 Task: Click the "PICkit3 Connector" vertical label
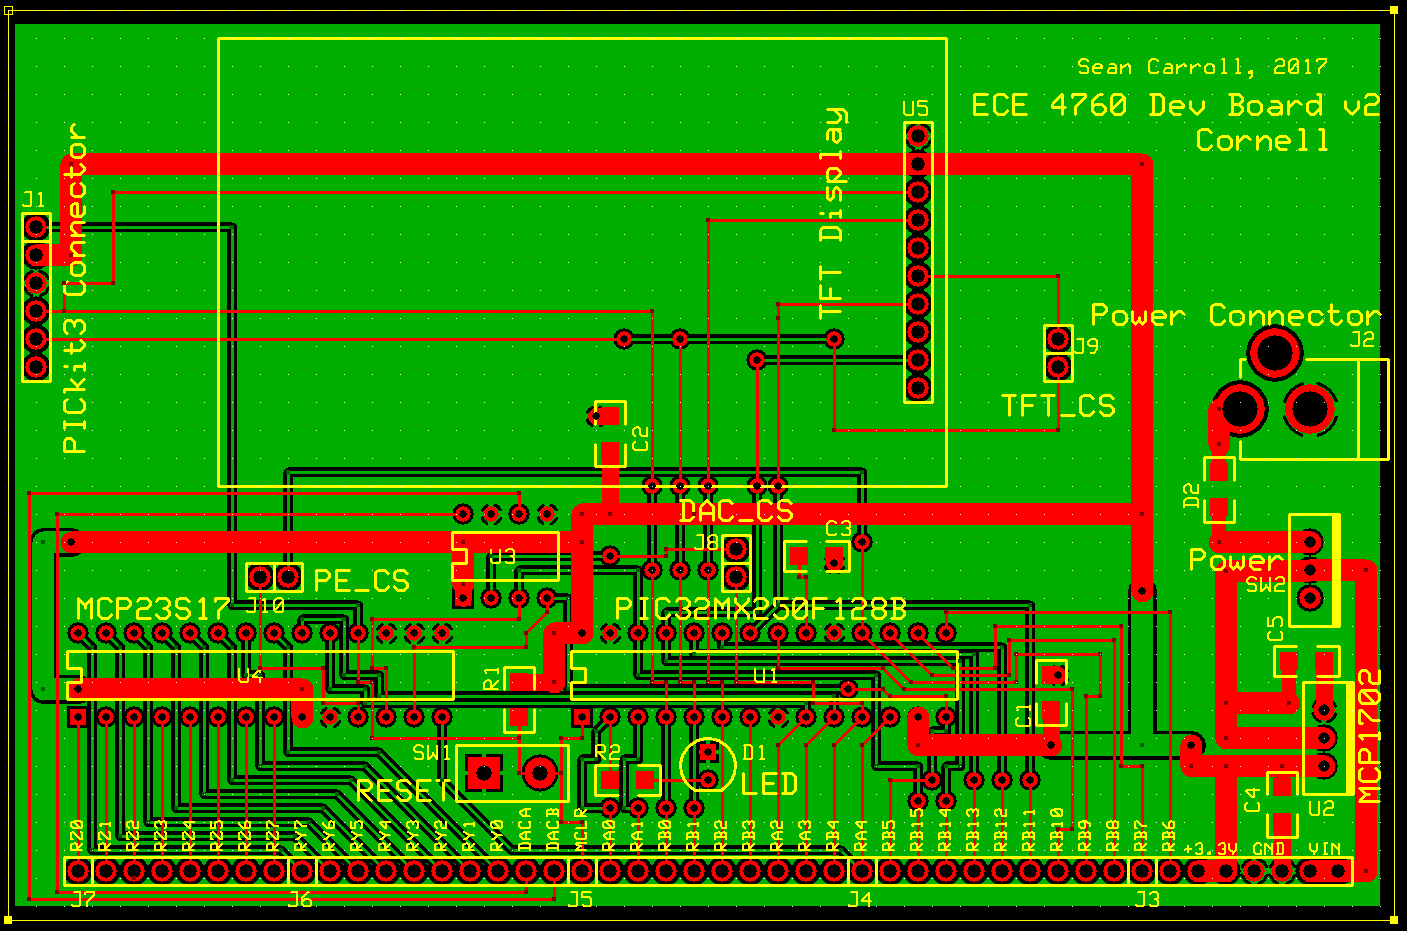tap(75, 289)
